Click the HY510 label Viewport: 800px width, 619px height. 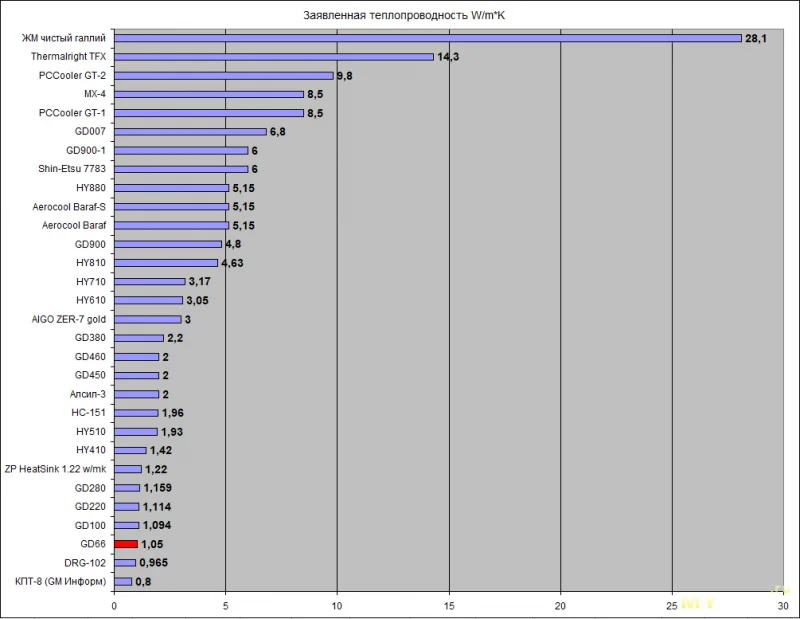tap(91, 431)
